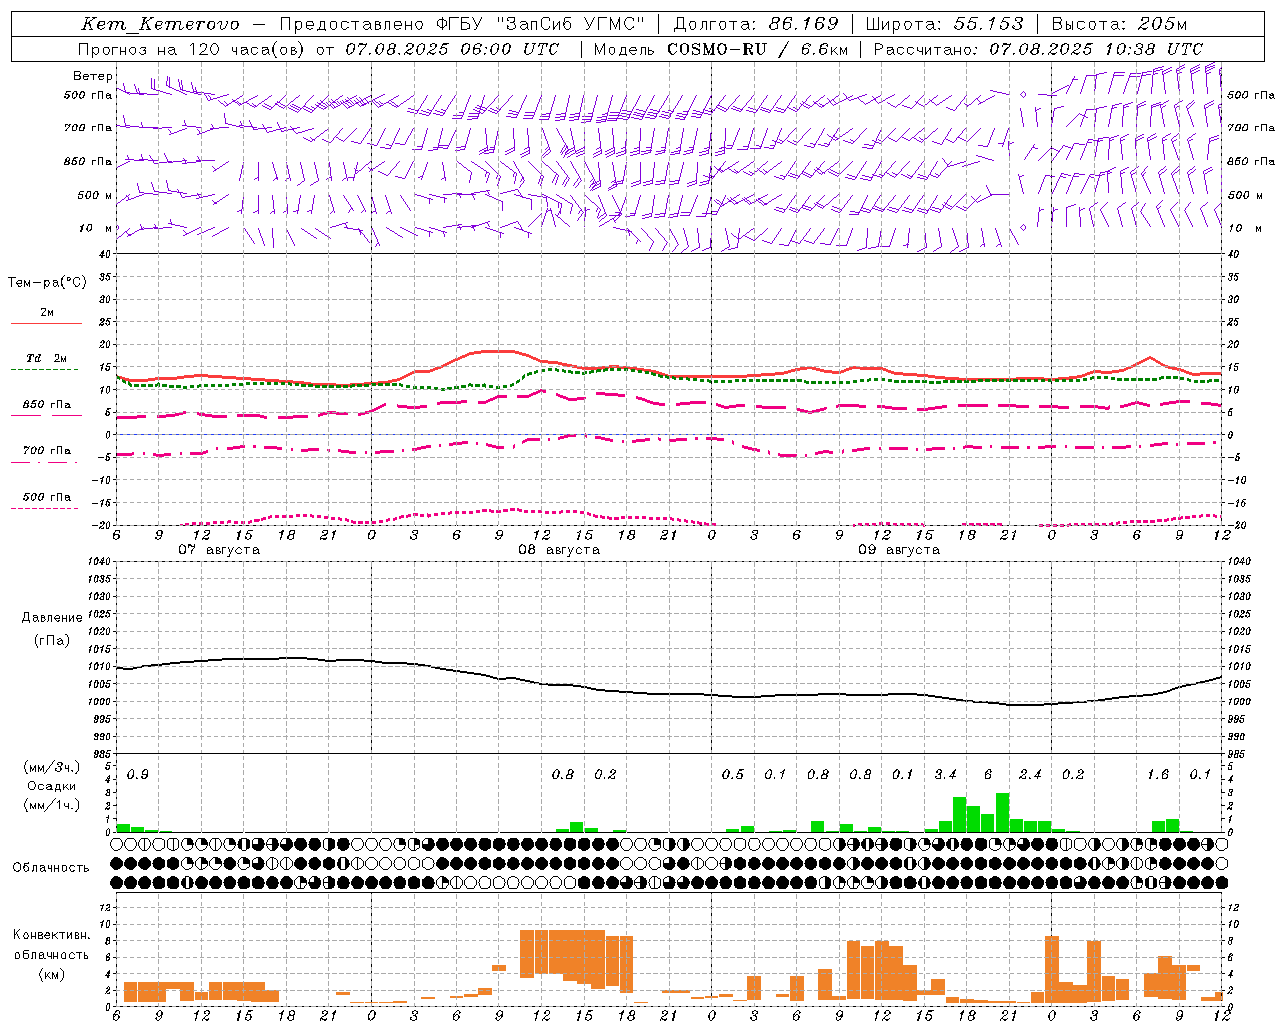Click the "Облачность" cloudiness label
Viewport: 1280px width, 1024px height.
pos(51,868)
